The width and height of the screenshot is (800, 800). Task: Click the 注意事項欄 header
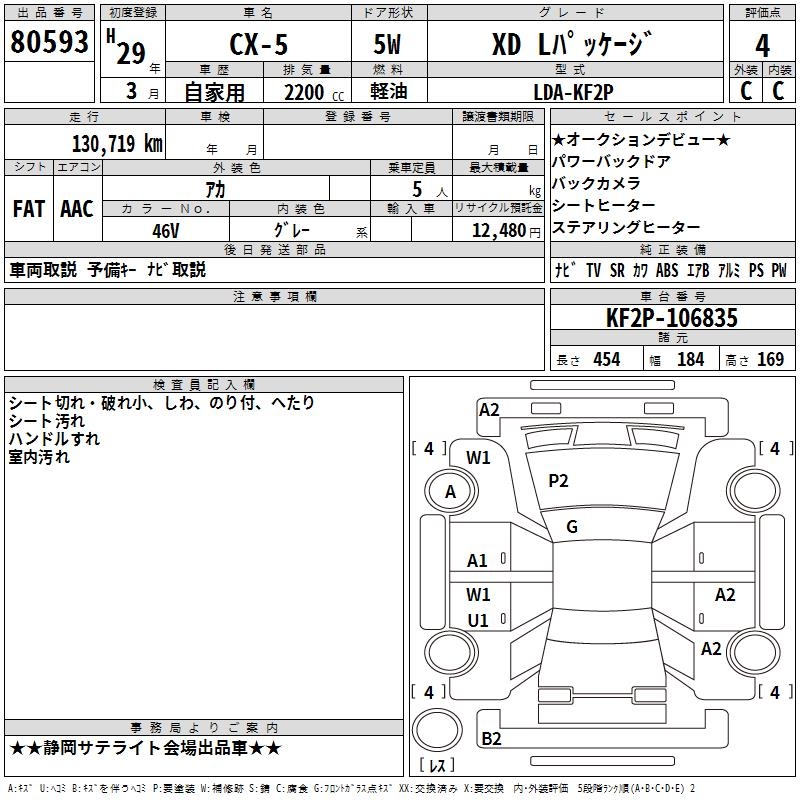[275, 296]
